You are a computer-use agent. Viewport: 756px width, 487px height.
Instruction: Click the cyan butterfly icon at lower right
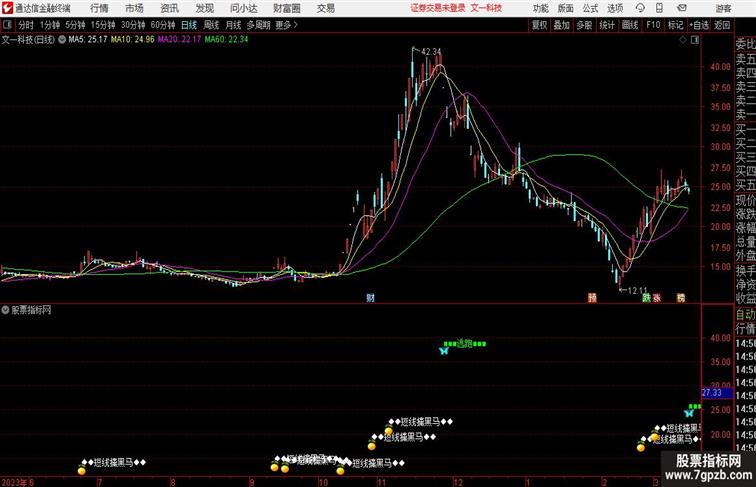(x=689, y=413)
